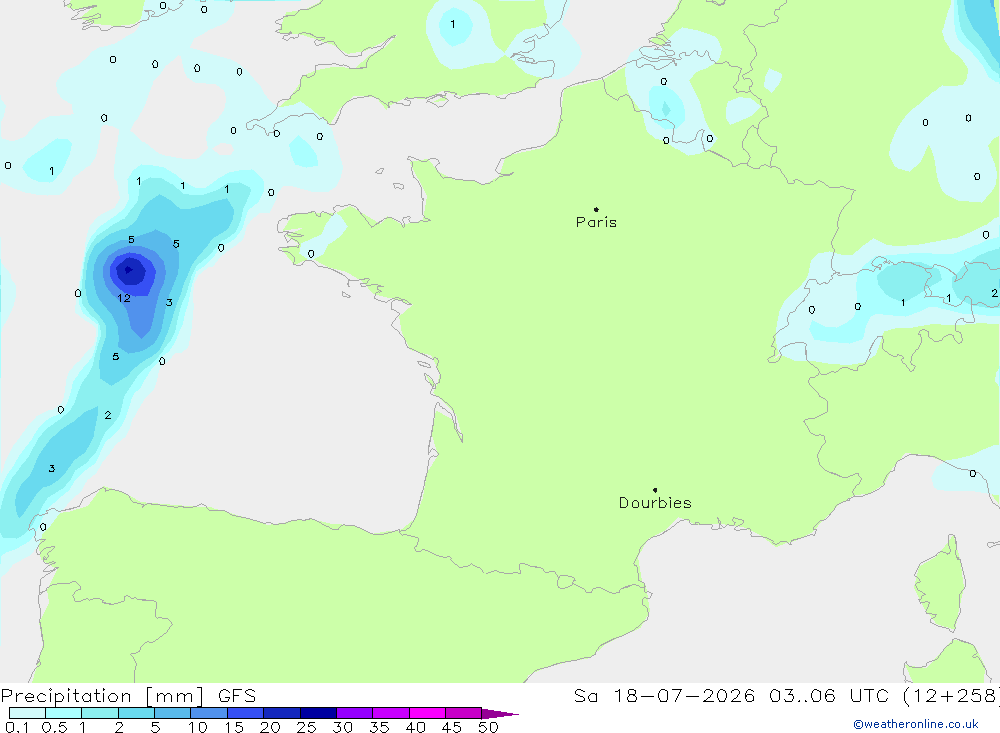
Task: Click the 'Sa 18-07-2026' date label
Action: point(664,695)
